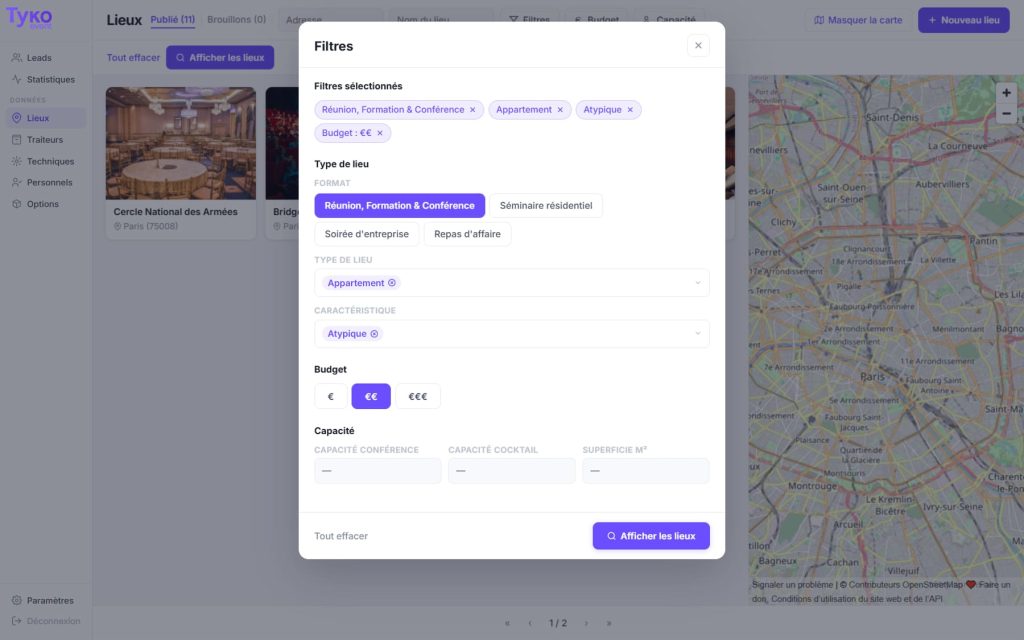
Task: Open Techniques in the sidebar
Action: click(50, 161)
